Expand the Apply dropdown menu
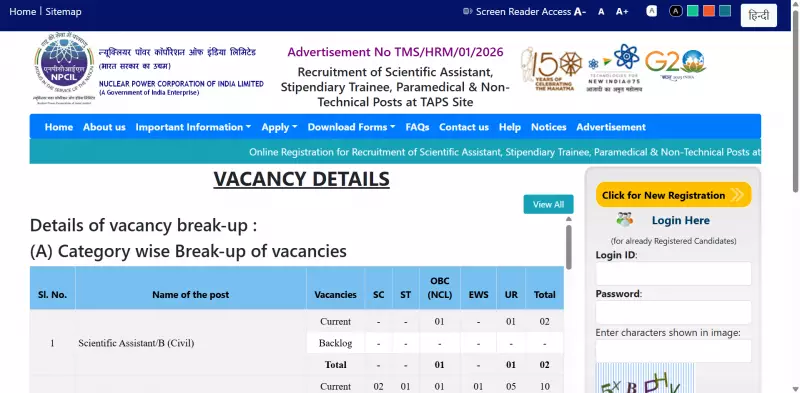The height and width of the screenshot is (393, 800). 279,127
